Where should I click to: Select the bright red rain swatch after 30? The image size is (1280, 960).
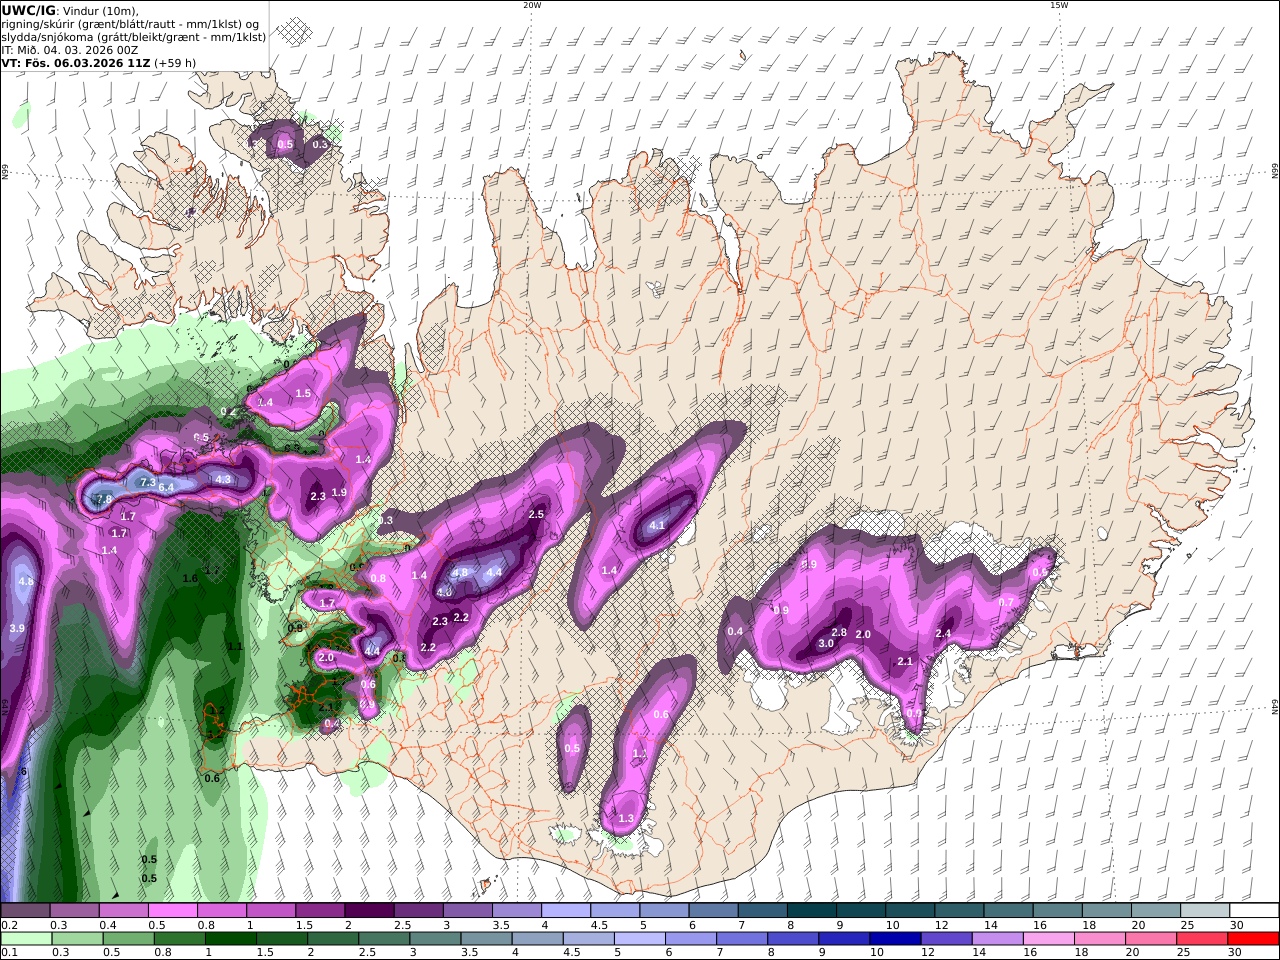[x=1253, y=939]
